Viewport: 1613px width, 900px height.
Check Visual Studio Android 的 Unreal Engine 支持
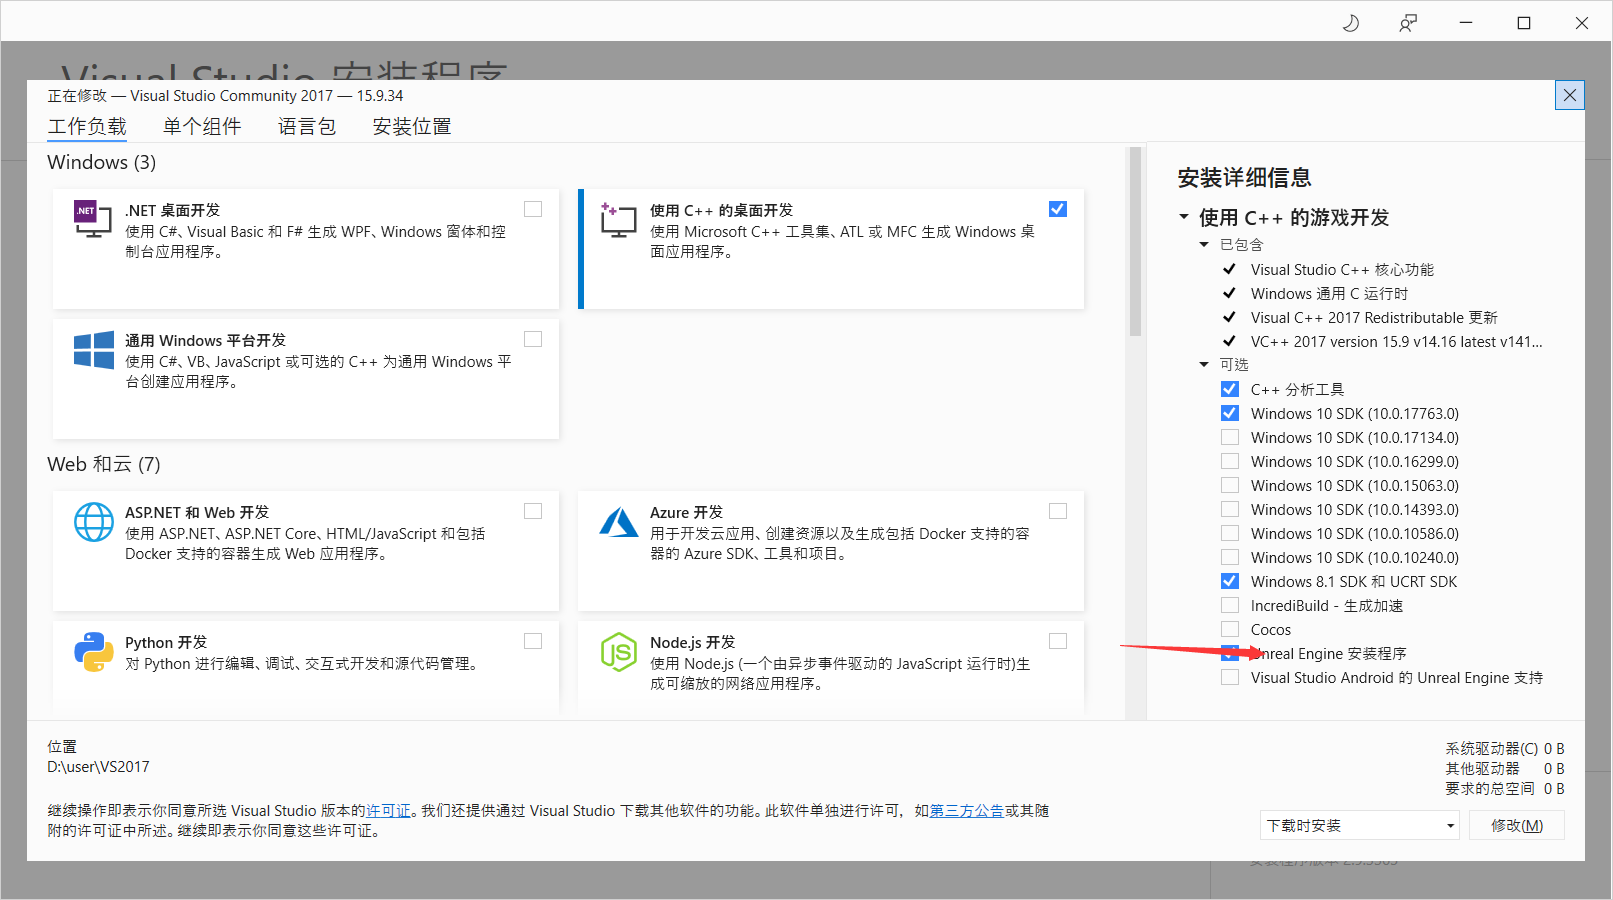pos(1230,677)
